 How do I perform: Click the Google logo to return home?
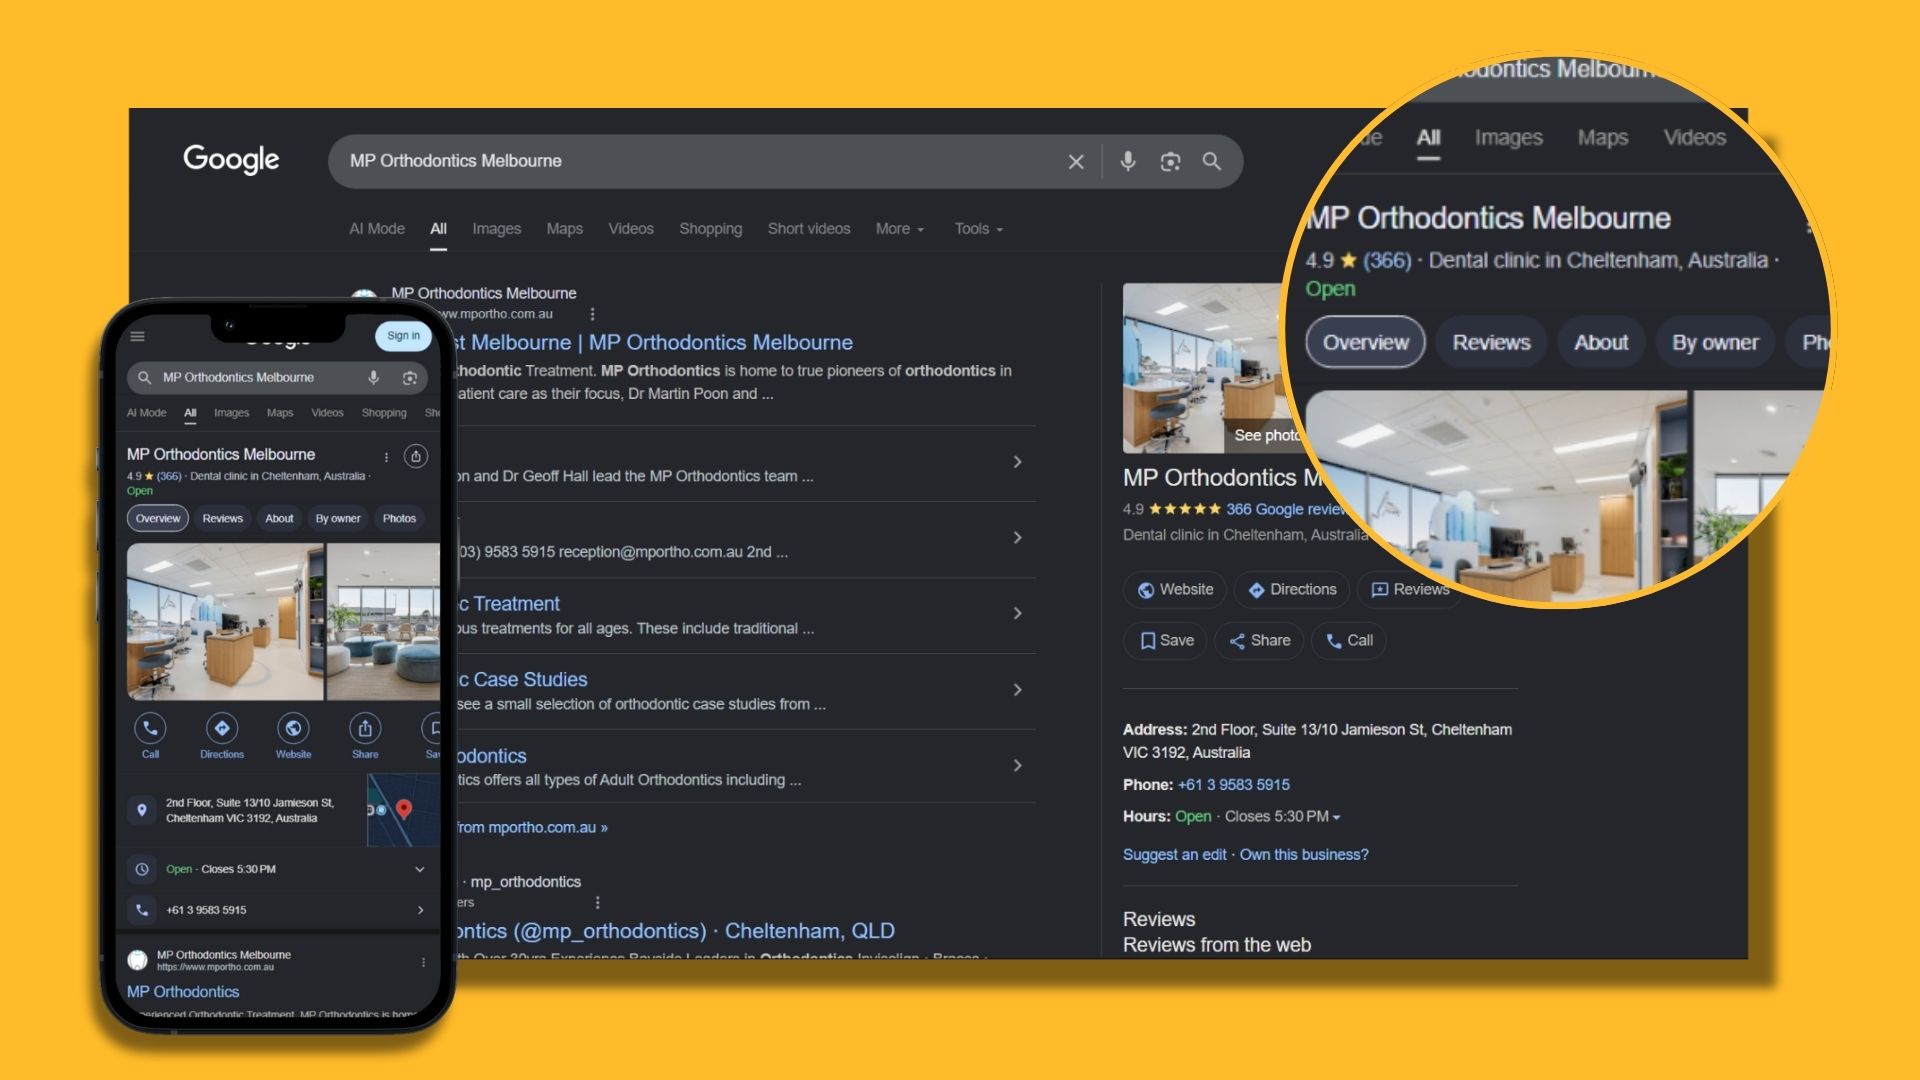(231, 159)
